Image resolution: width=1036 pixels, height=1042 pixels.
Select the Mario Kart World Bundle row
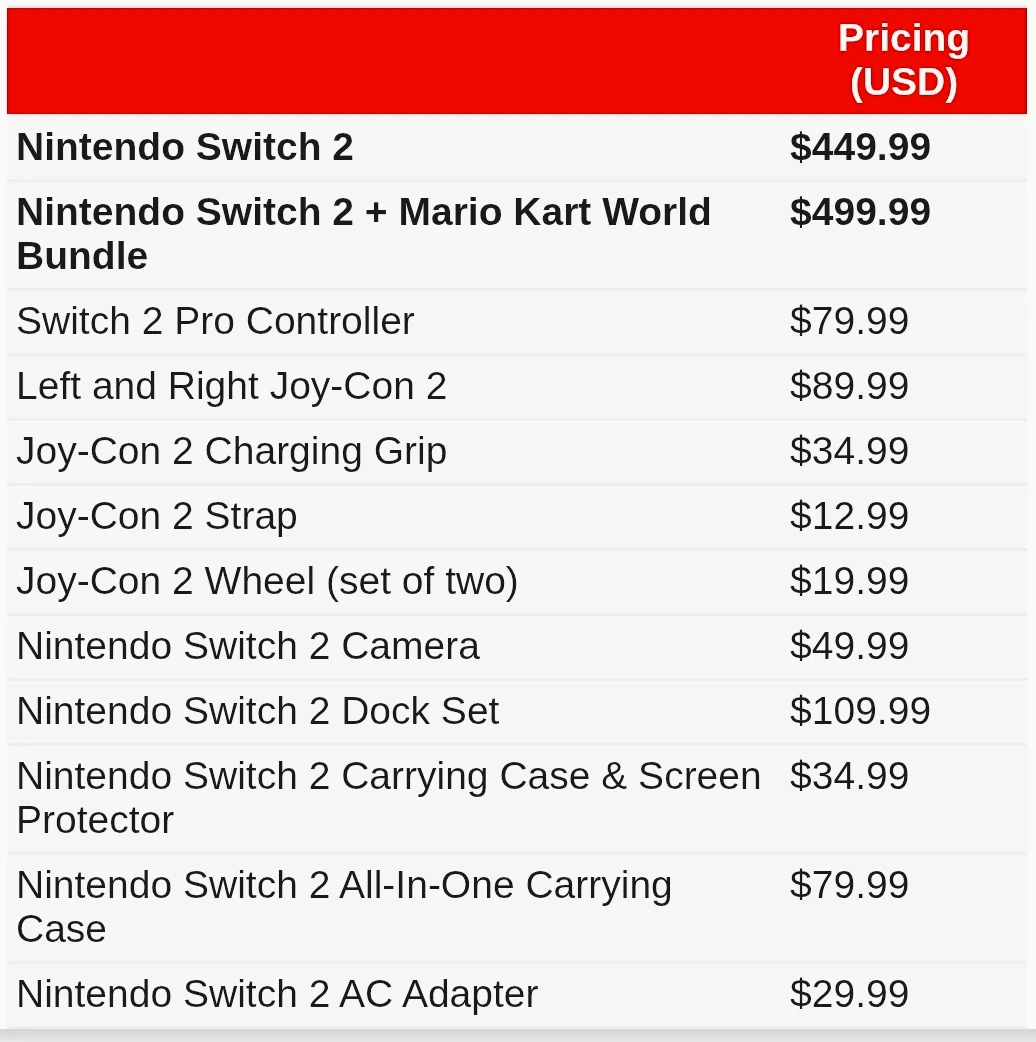[363, 233]
